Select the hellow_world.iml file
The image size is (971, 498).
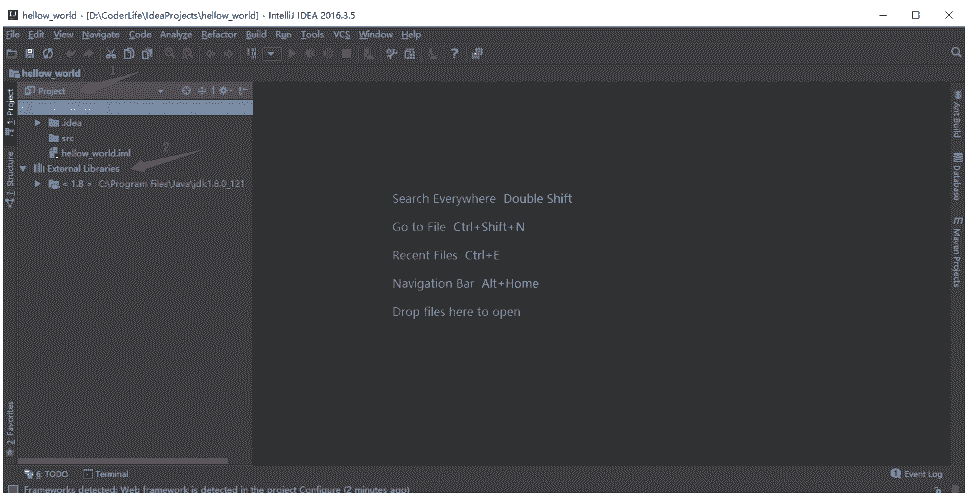pyautogui.click(x=95, y=153)
